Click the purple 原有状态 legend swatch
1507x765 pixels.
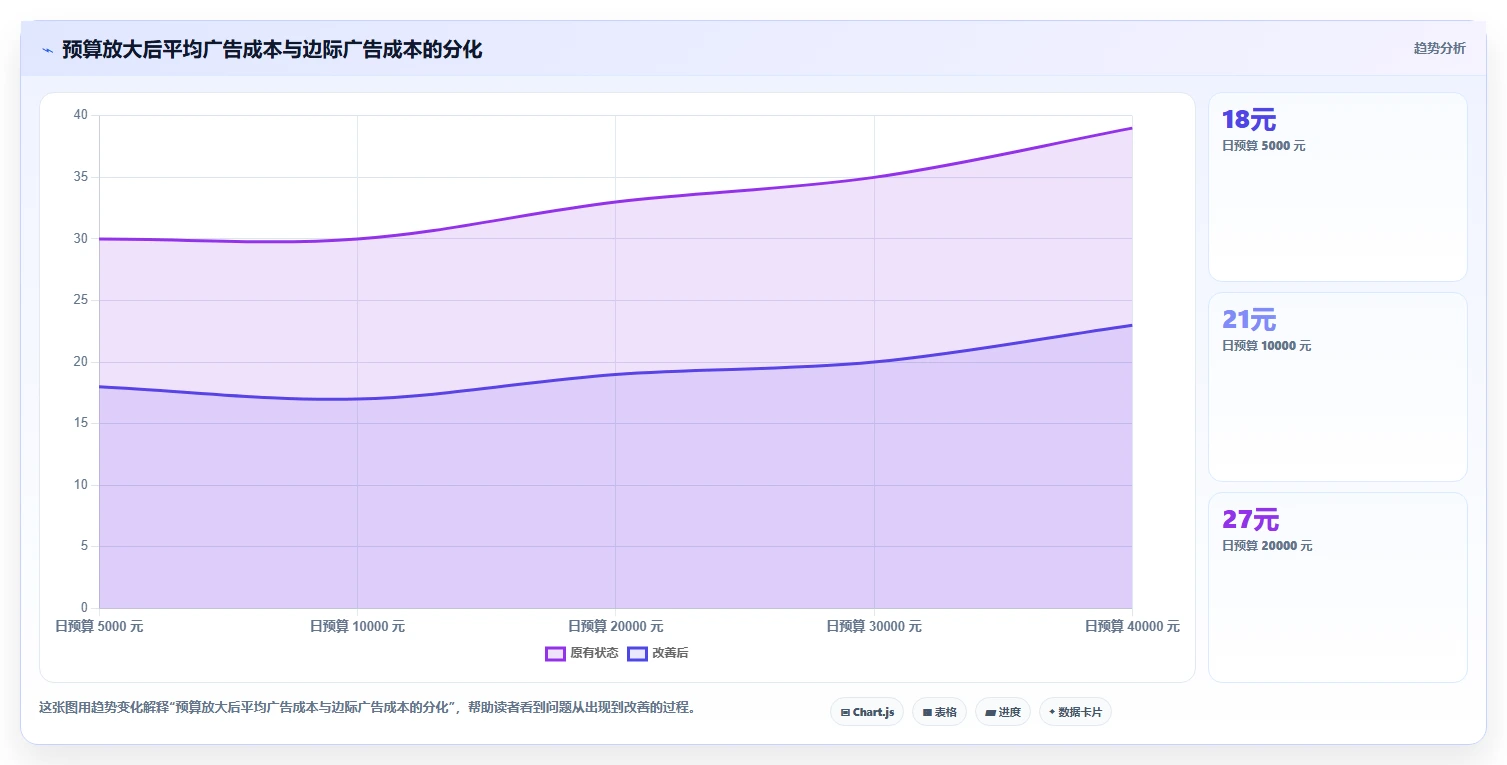[x=555, y=654]
